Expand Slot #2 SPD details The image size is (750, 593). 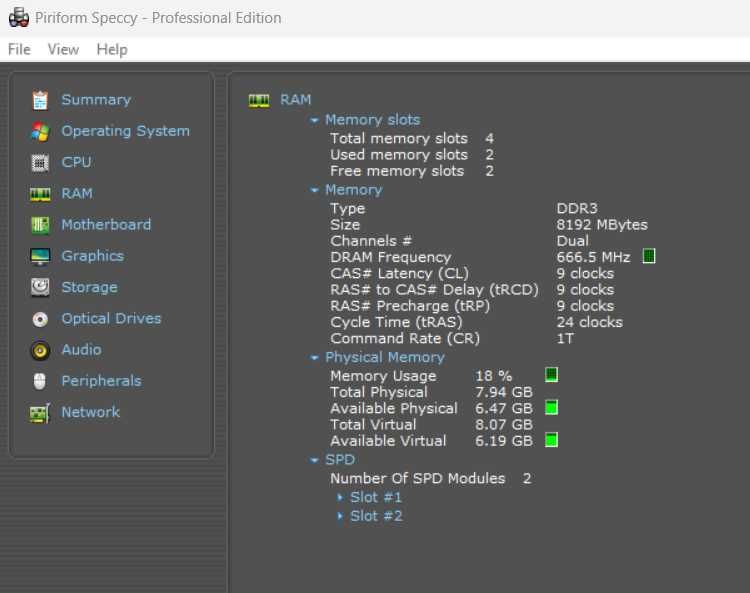340,516
